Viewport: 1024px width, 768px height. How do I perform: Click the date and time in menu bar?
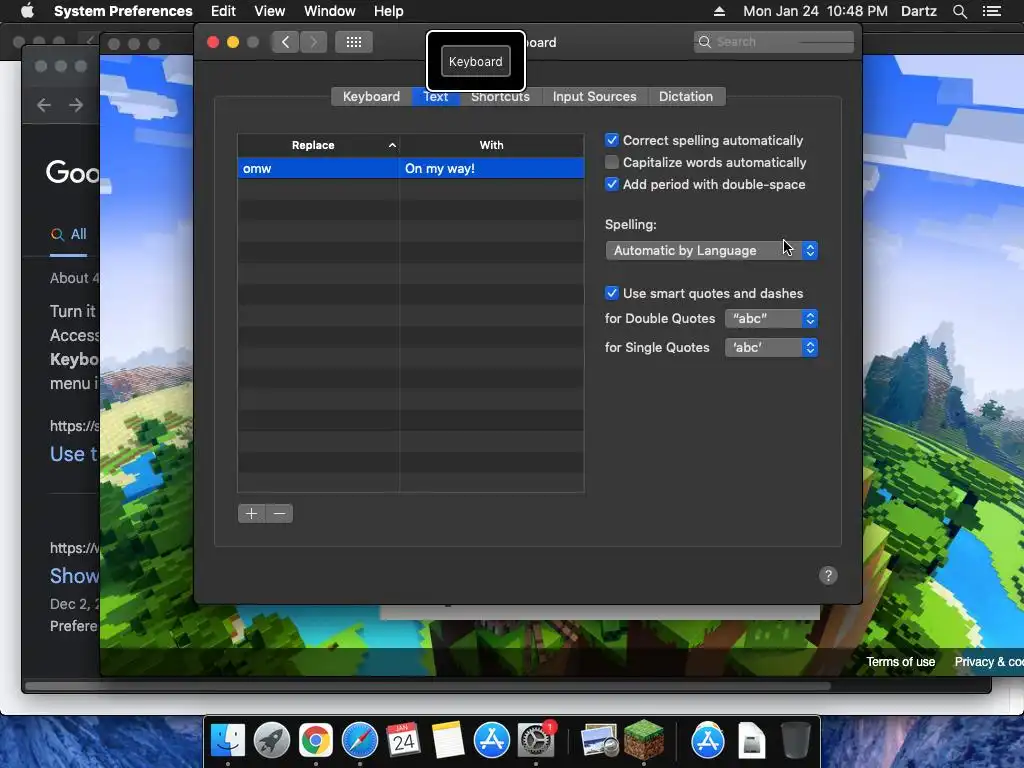point(815,11)
